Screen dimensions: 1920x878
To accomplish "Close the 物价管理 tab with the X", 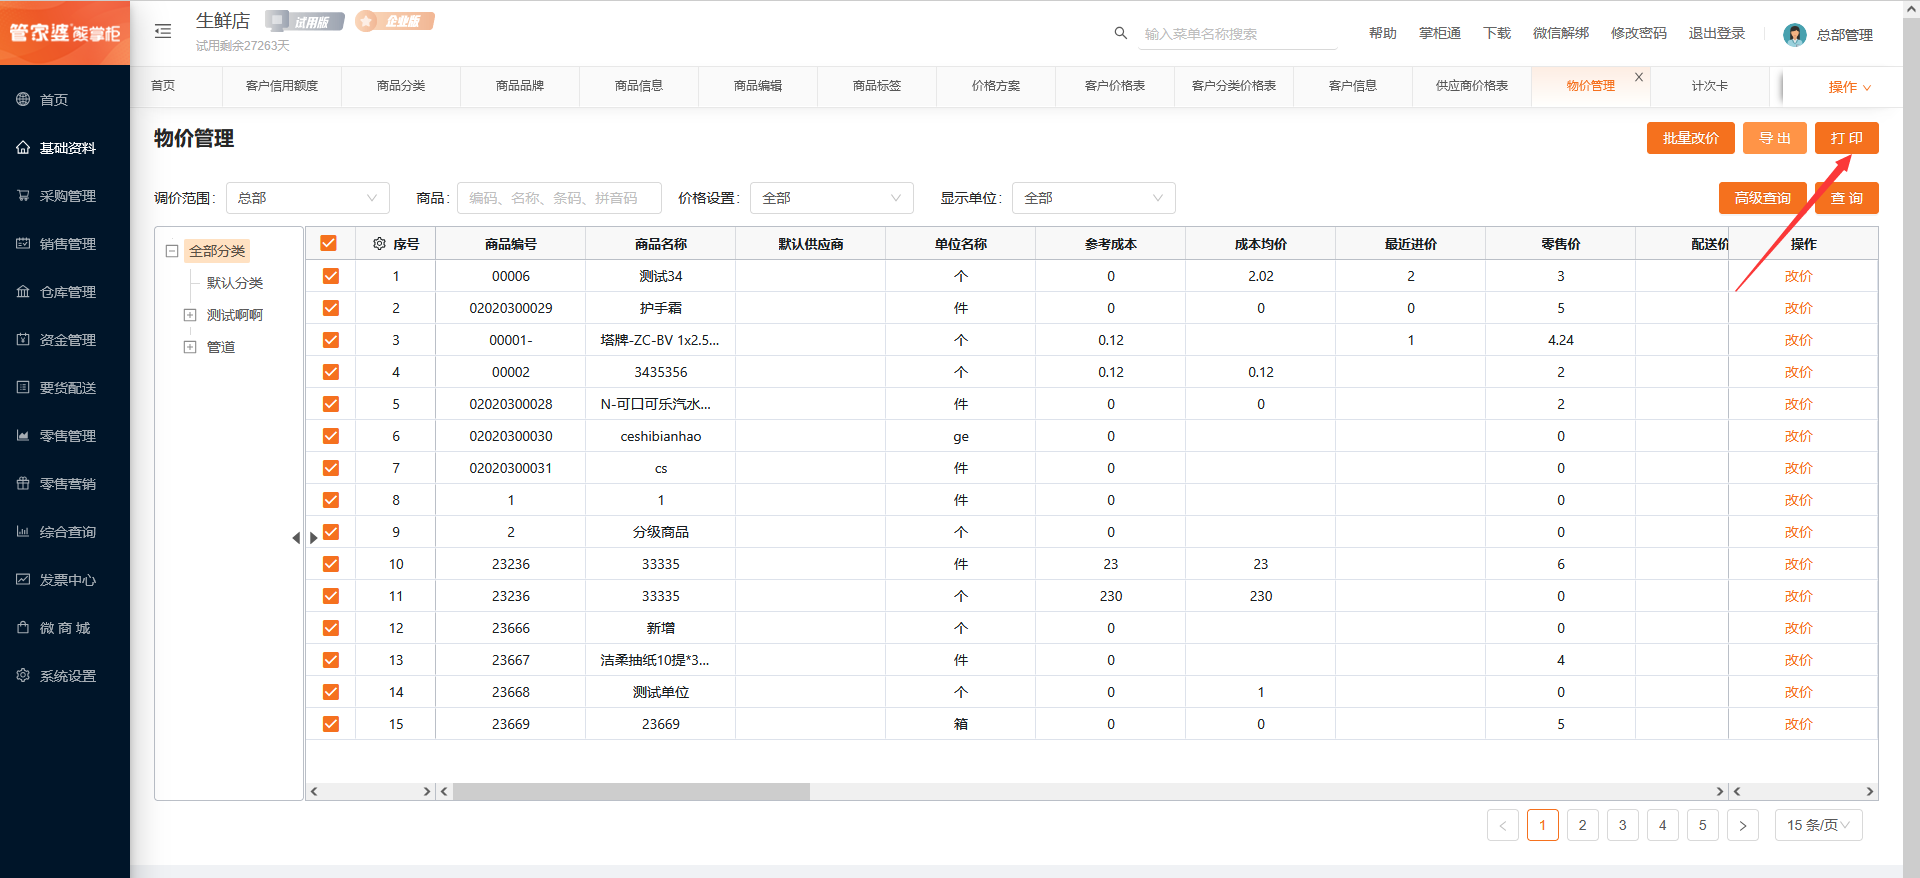I will click(x=1639, y=77).
